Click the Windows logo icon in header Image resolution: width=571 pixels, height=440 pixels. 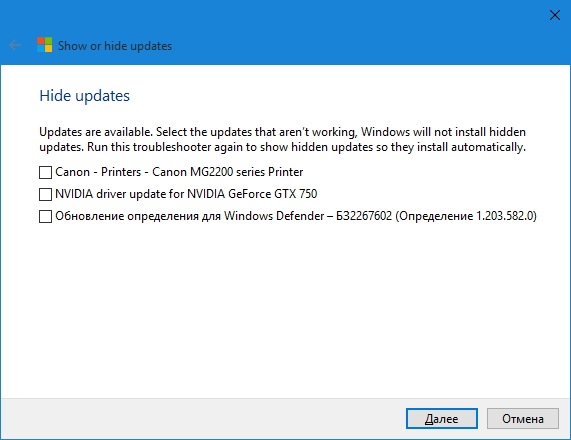pyautogui.click(x=44, y=45)
